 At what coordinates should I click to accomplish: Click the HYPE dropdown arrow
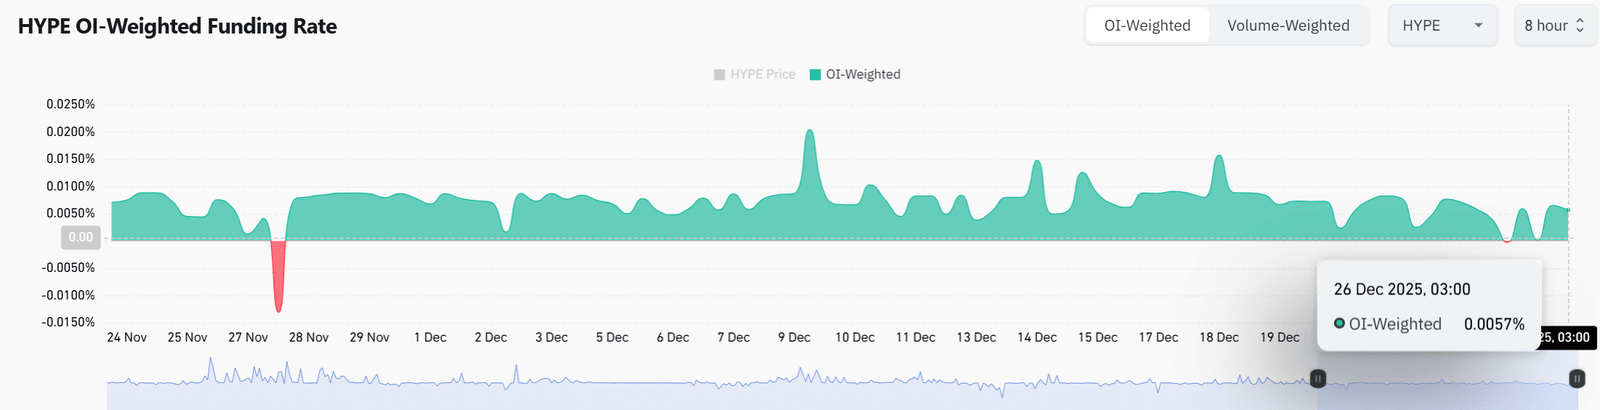point(1478,26)
